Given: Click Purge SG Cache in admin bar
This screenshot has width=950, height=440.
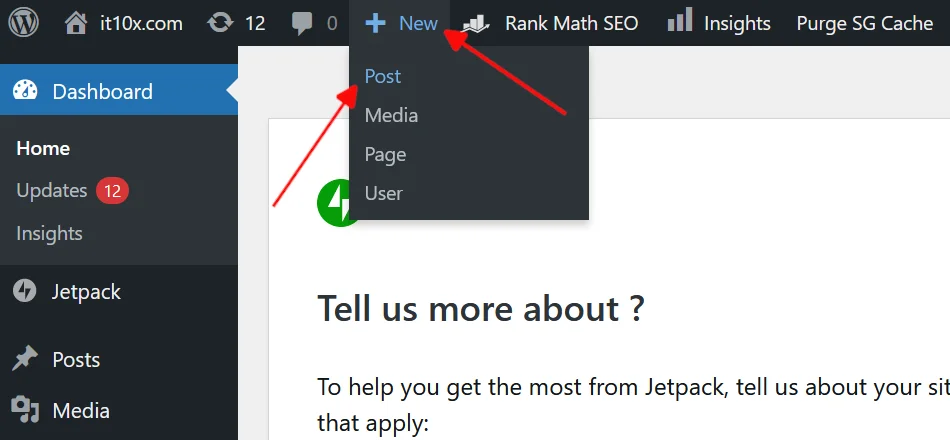Looking at the screenshot, I should (x=864, y=23).
